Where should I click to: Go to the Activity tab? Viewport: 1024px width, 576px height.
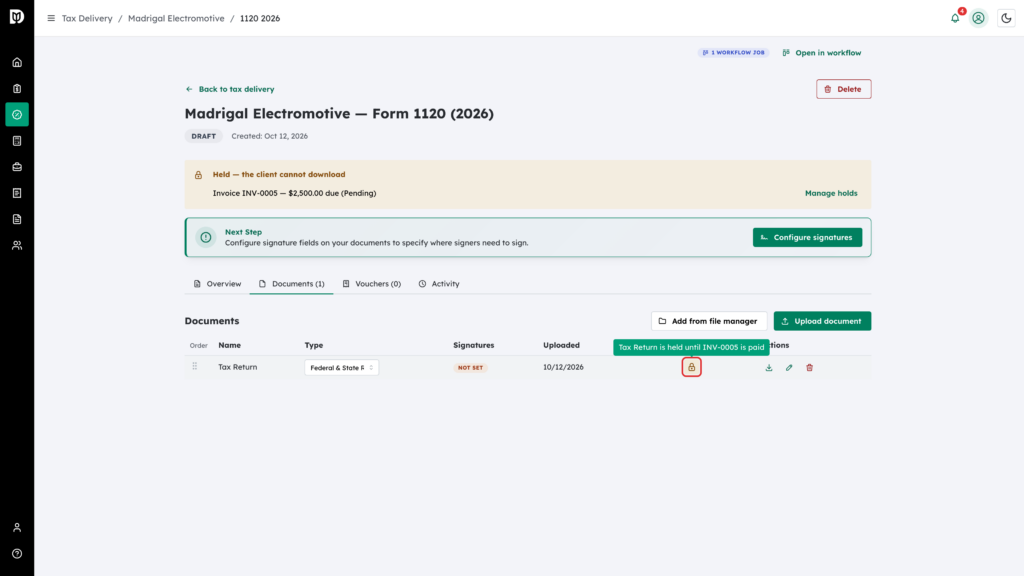(439, 283)
